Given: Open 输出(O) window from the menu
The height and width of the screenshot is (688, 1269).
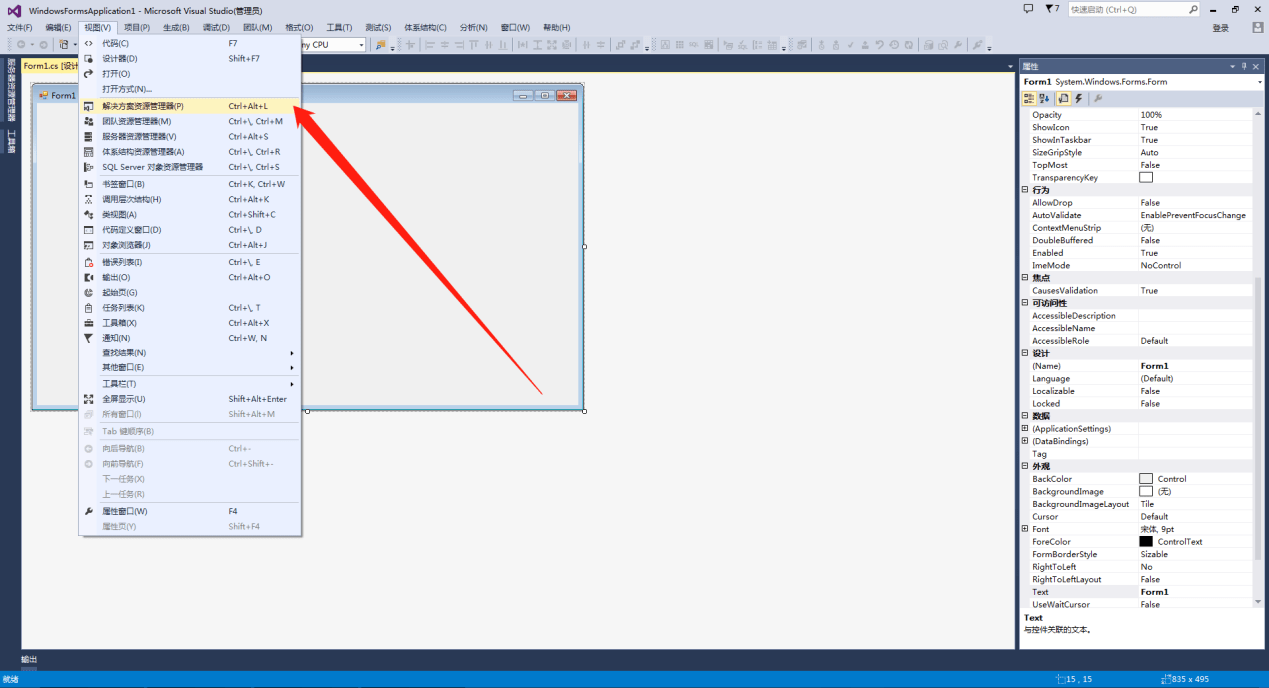Looking at the screenshot, I should click(190, 277).
